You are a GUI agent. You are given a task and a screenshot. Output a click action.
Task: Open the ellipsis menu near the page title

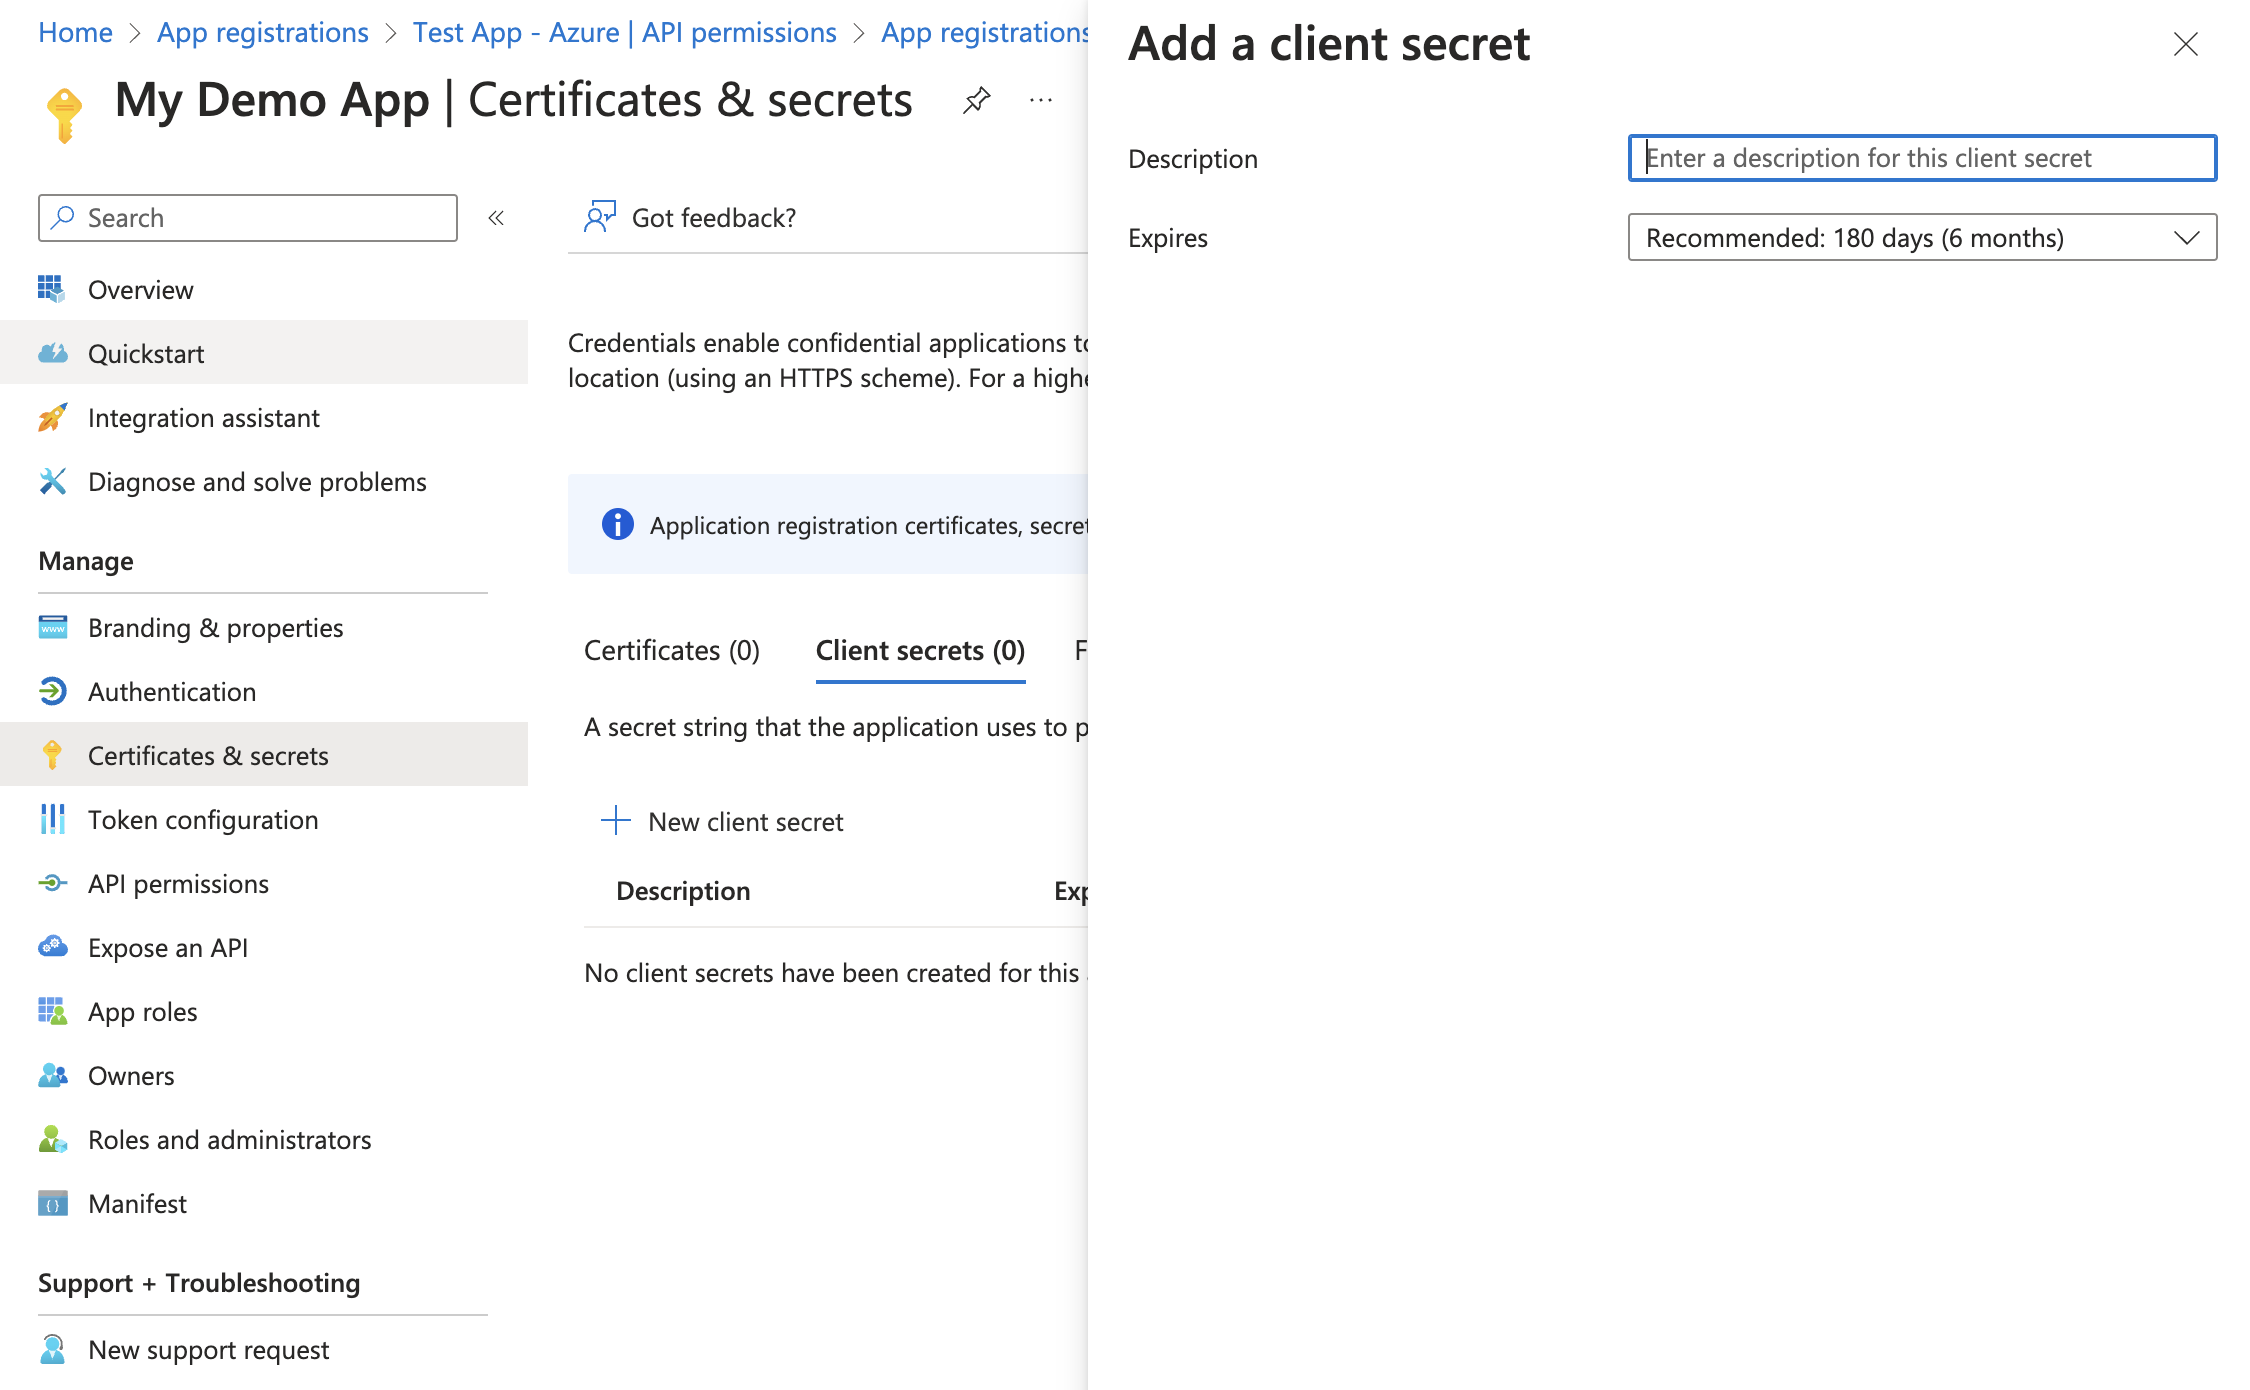tap(1040, 100)
